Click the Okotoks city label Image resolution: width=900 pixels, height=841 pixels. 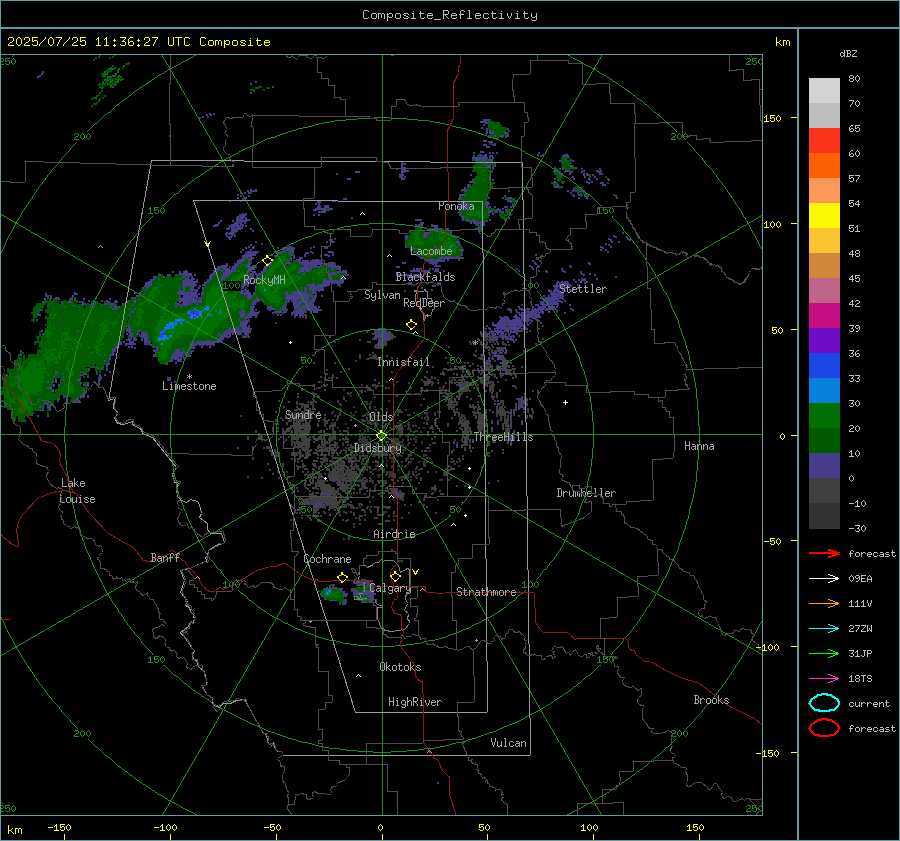(400, 667)
